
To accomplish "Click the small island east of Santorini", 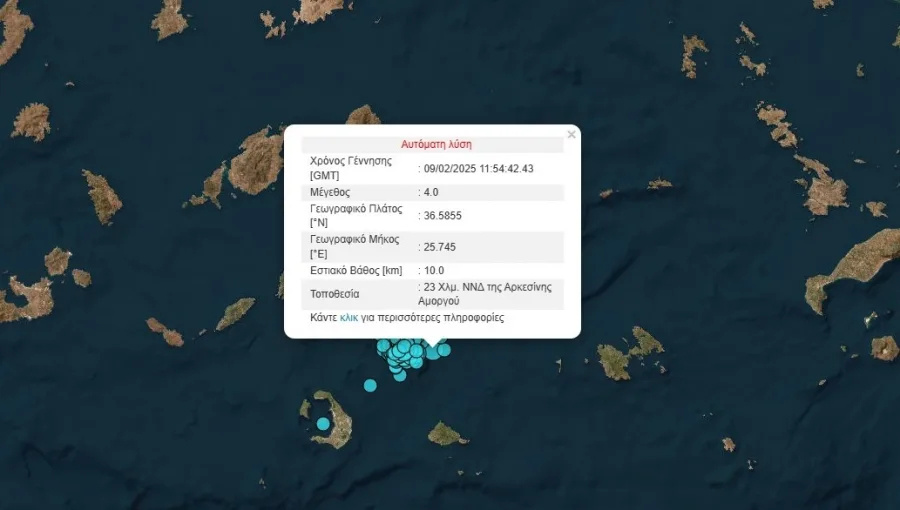I will click(446, 434).
